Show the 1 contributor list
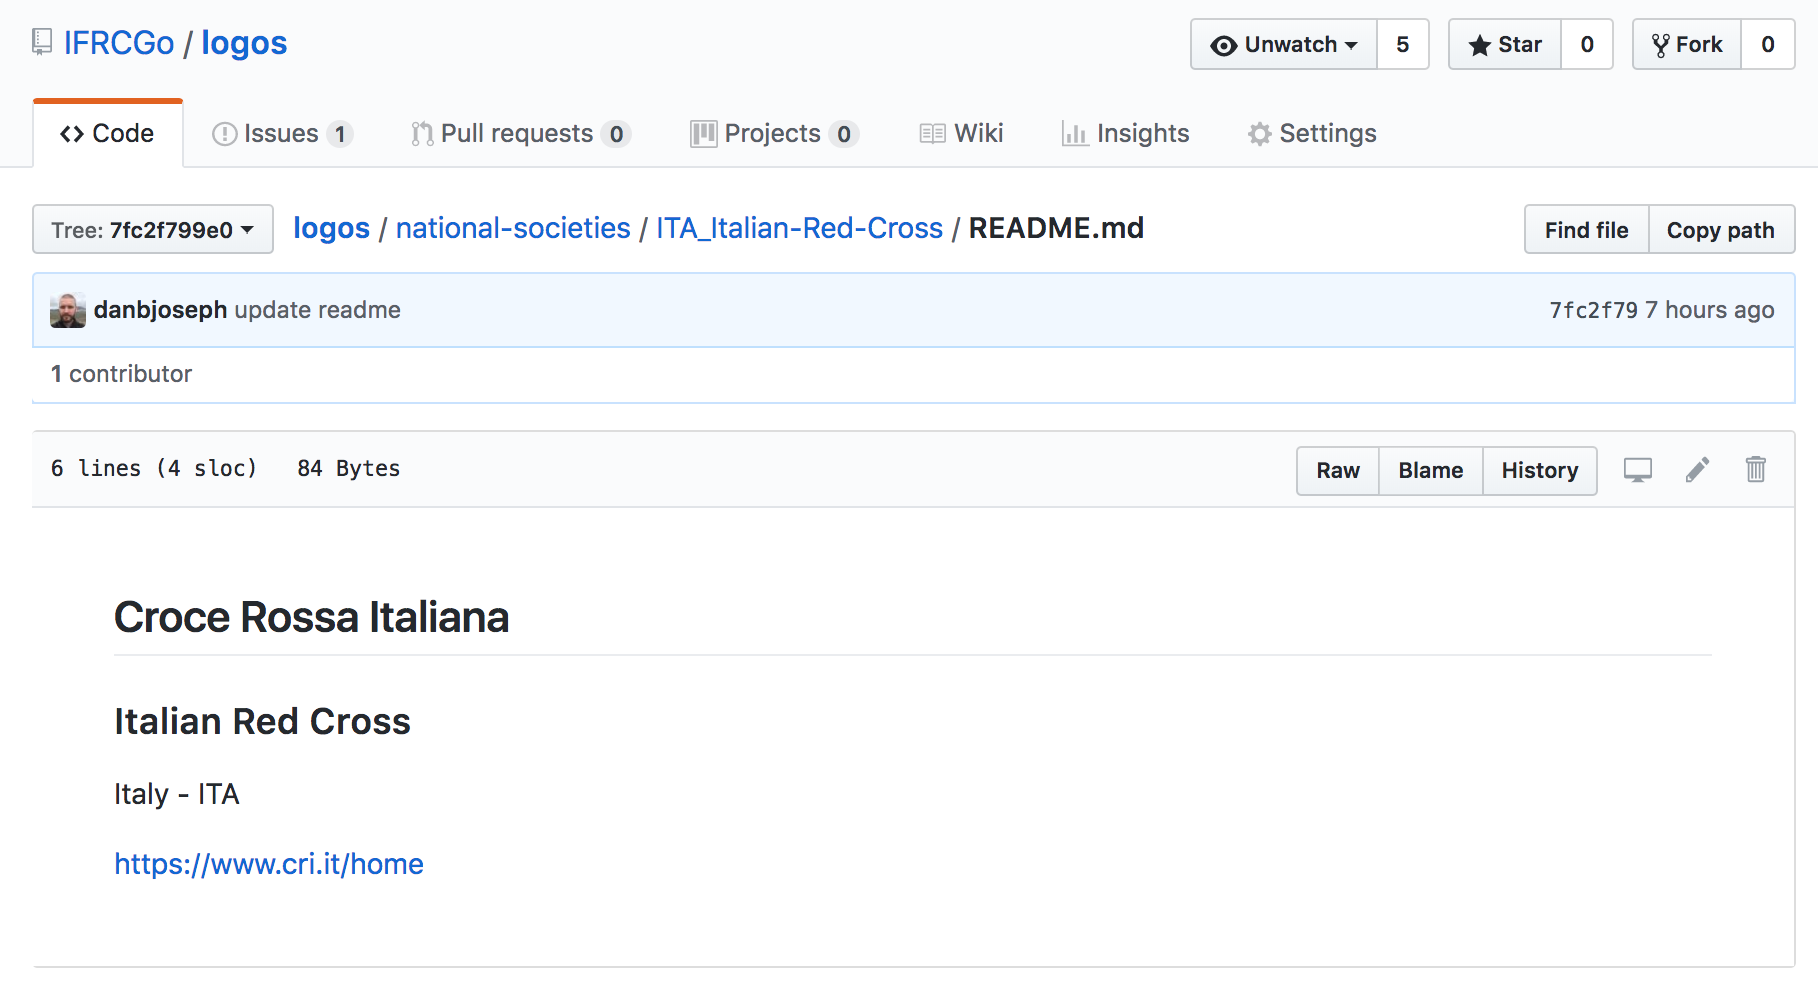 point(121,374)
